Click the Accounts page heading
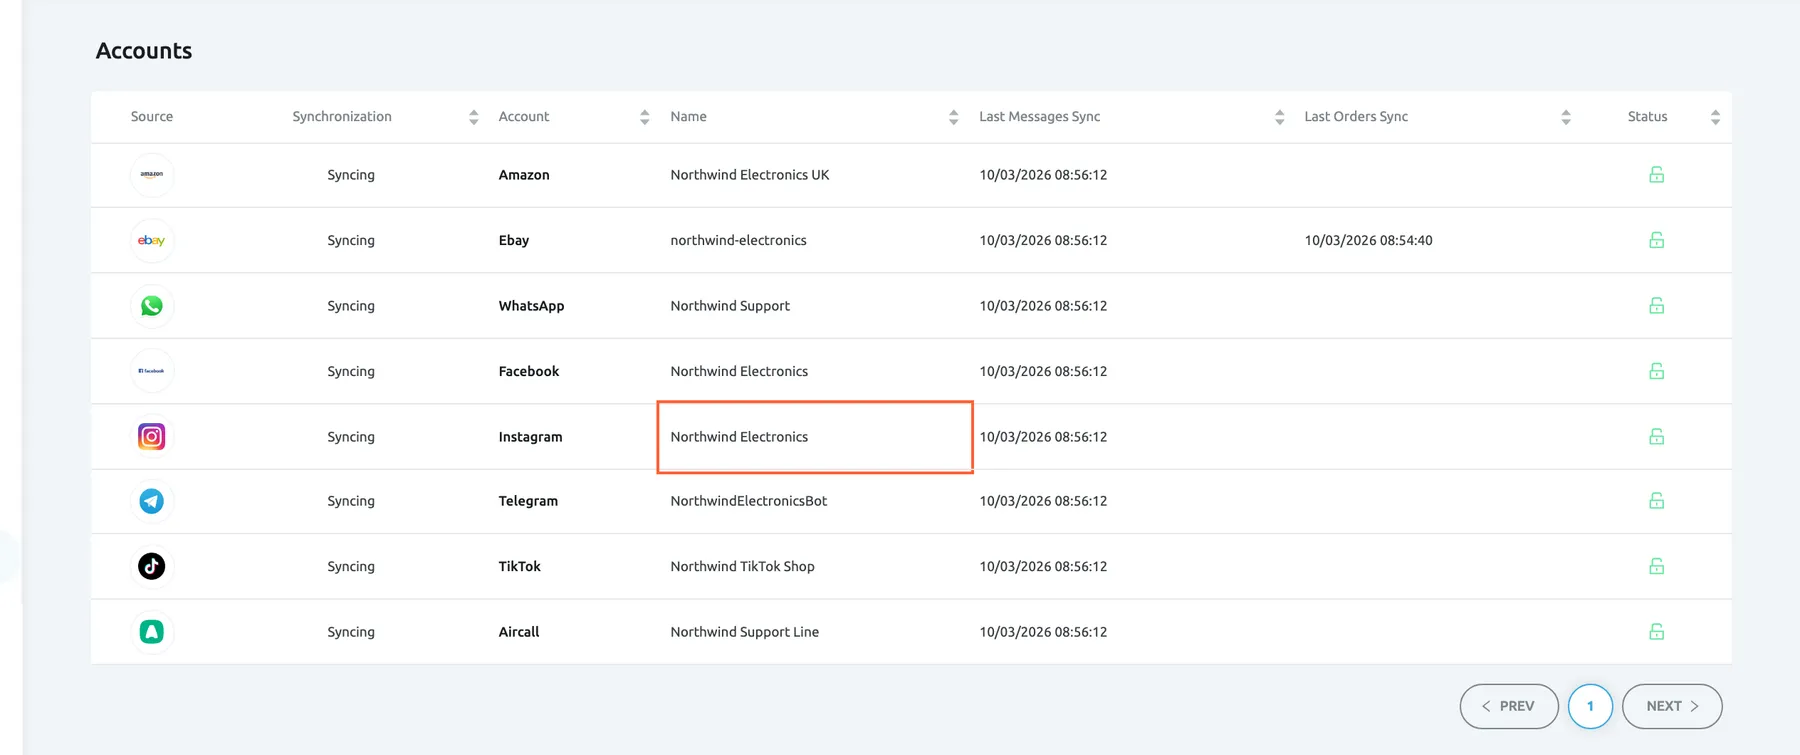 point(144,51)
